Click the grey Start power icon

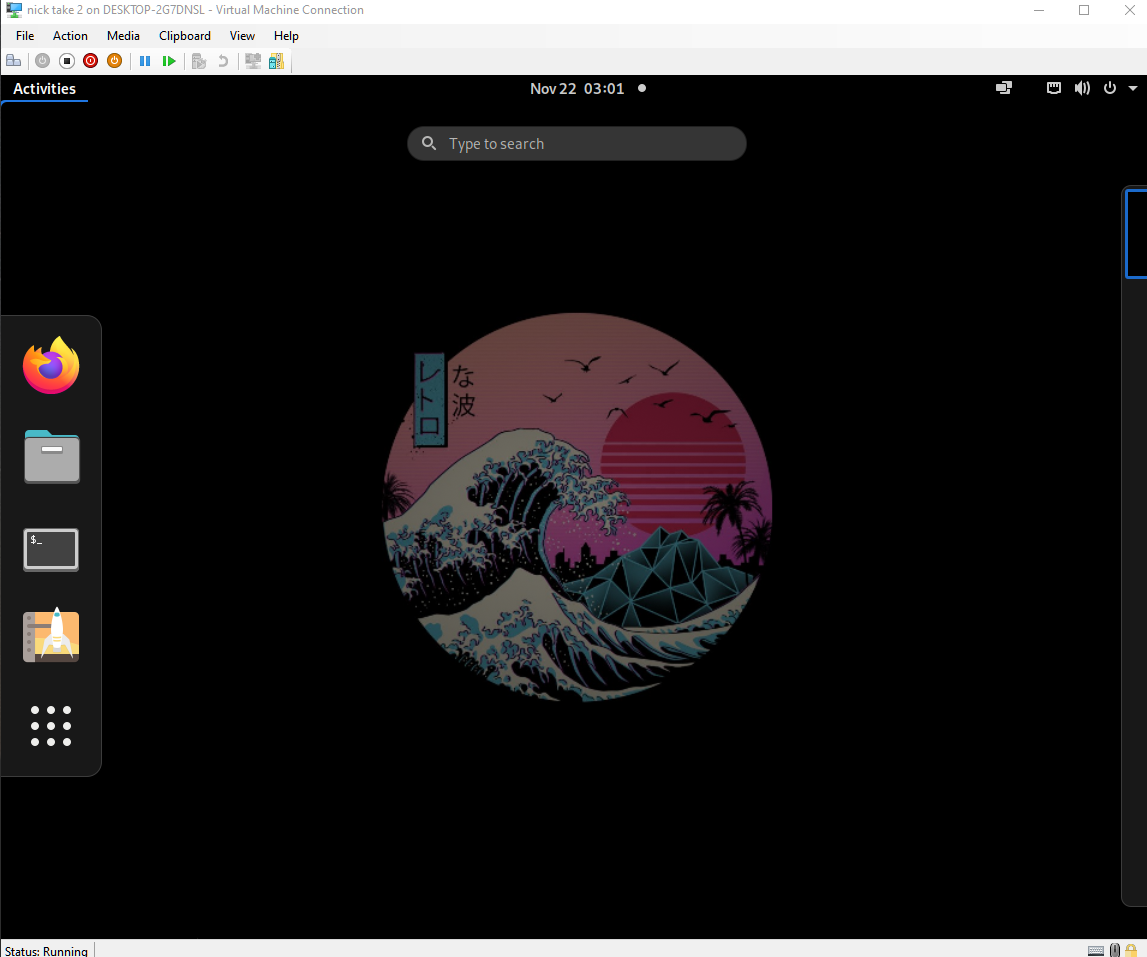42,61
